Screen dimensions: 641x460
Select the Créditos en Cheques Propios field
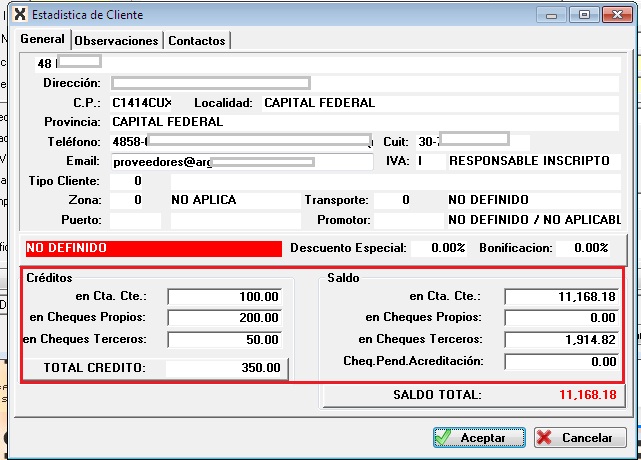pos(225,318)
